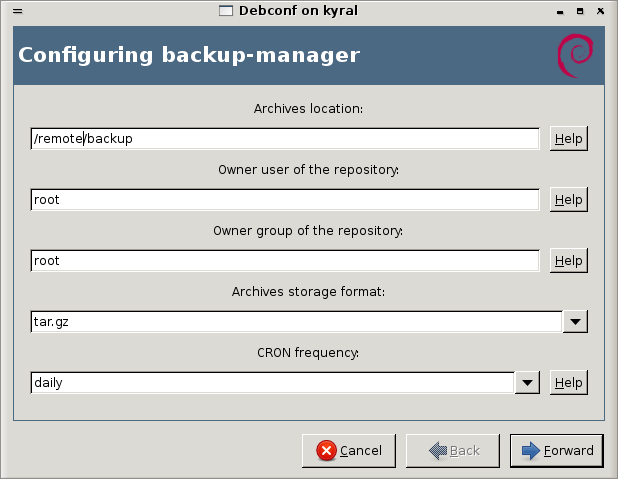The image size is (618, 479).
Task: Click the red X icon on Cancel
Action: (x=326, y=451)
